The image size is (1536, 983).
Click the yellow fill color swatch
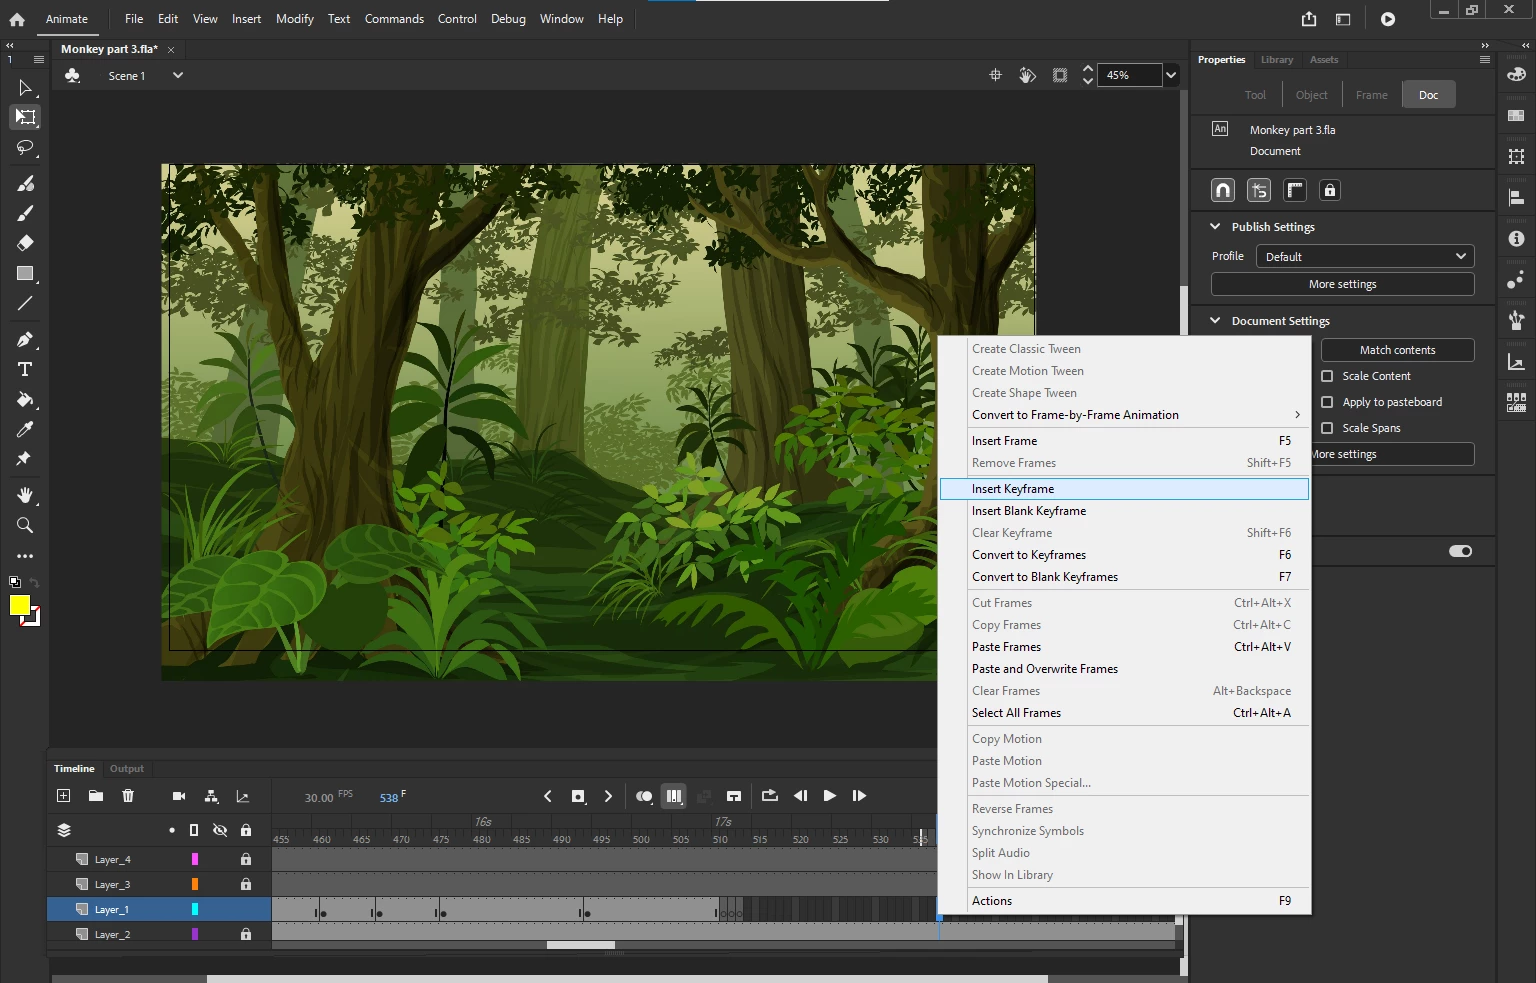click(19, 605)
